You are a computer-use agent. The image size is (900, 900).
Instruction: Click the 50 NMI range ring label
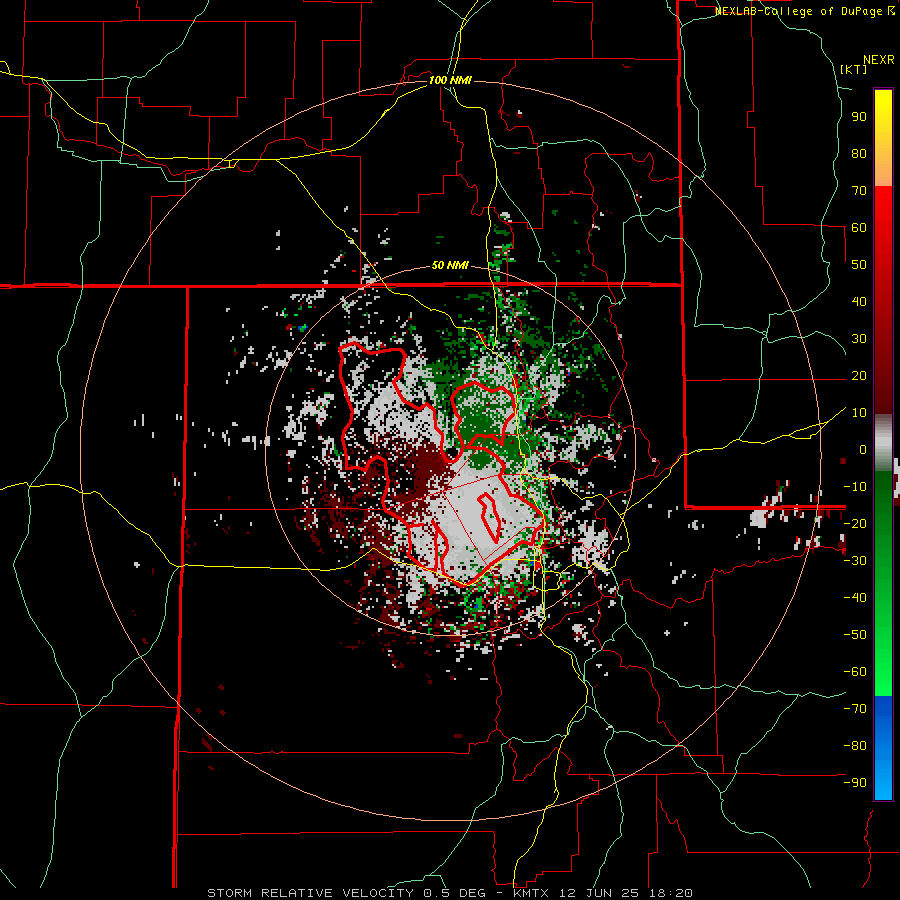[x=450, y=265]
